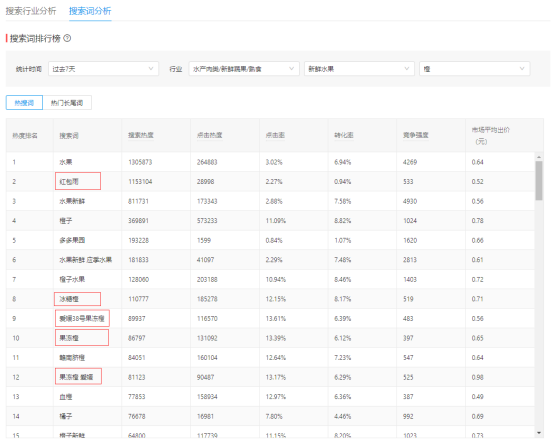
Task: Click the competition value 2813
Action: click(410, 260)
